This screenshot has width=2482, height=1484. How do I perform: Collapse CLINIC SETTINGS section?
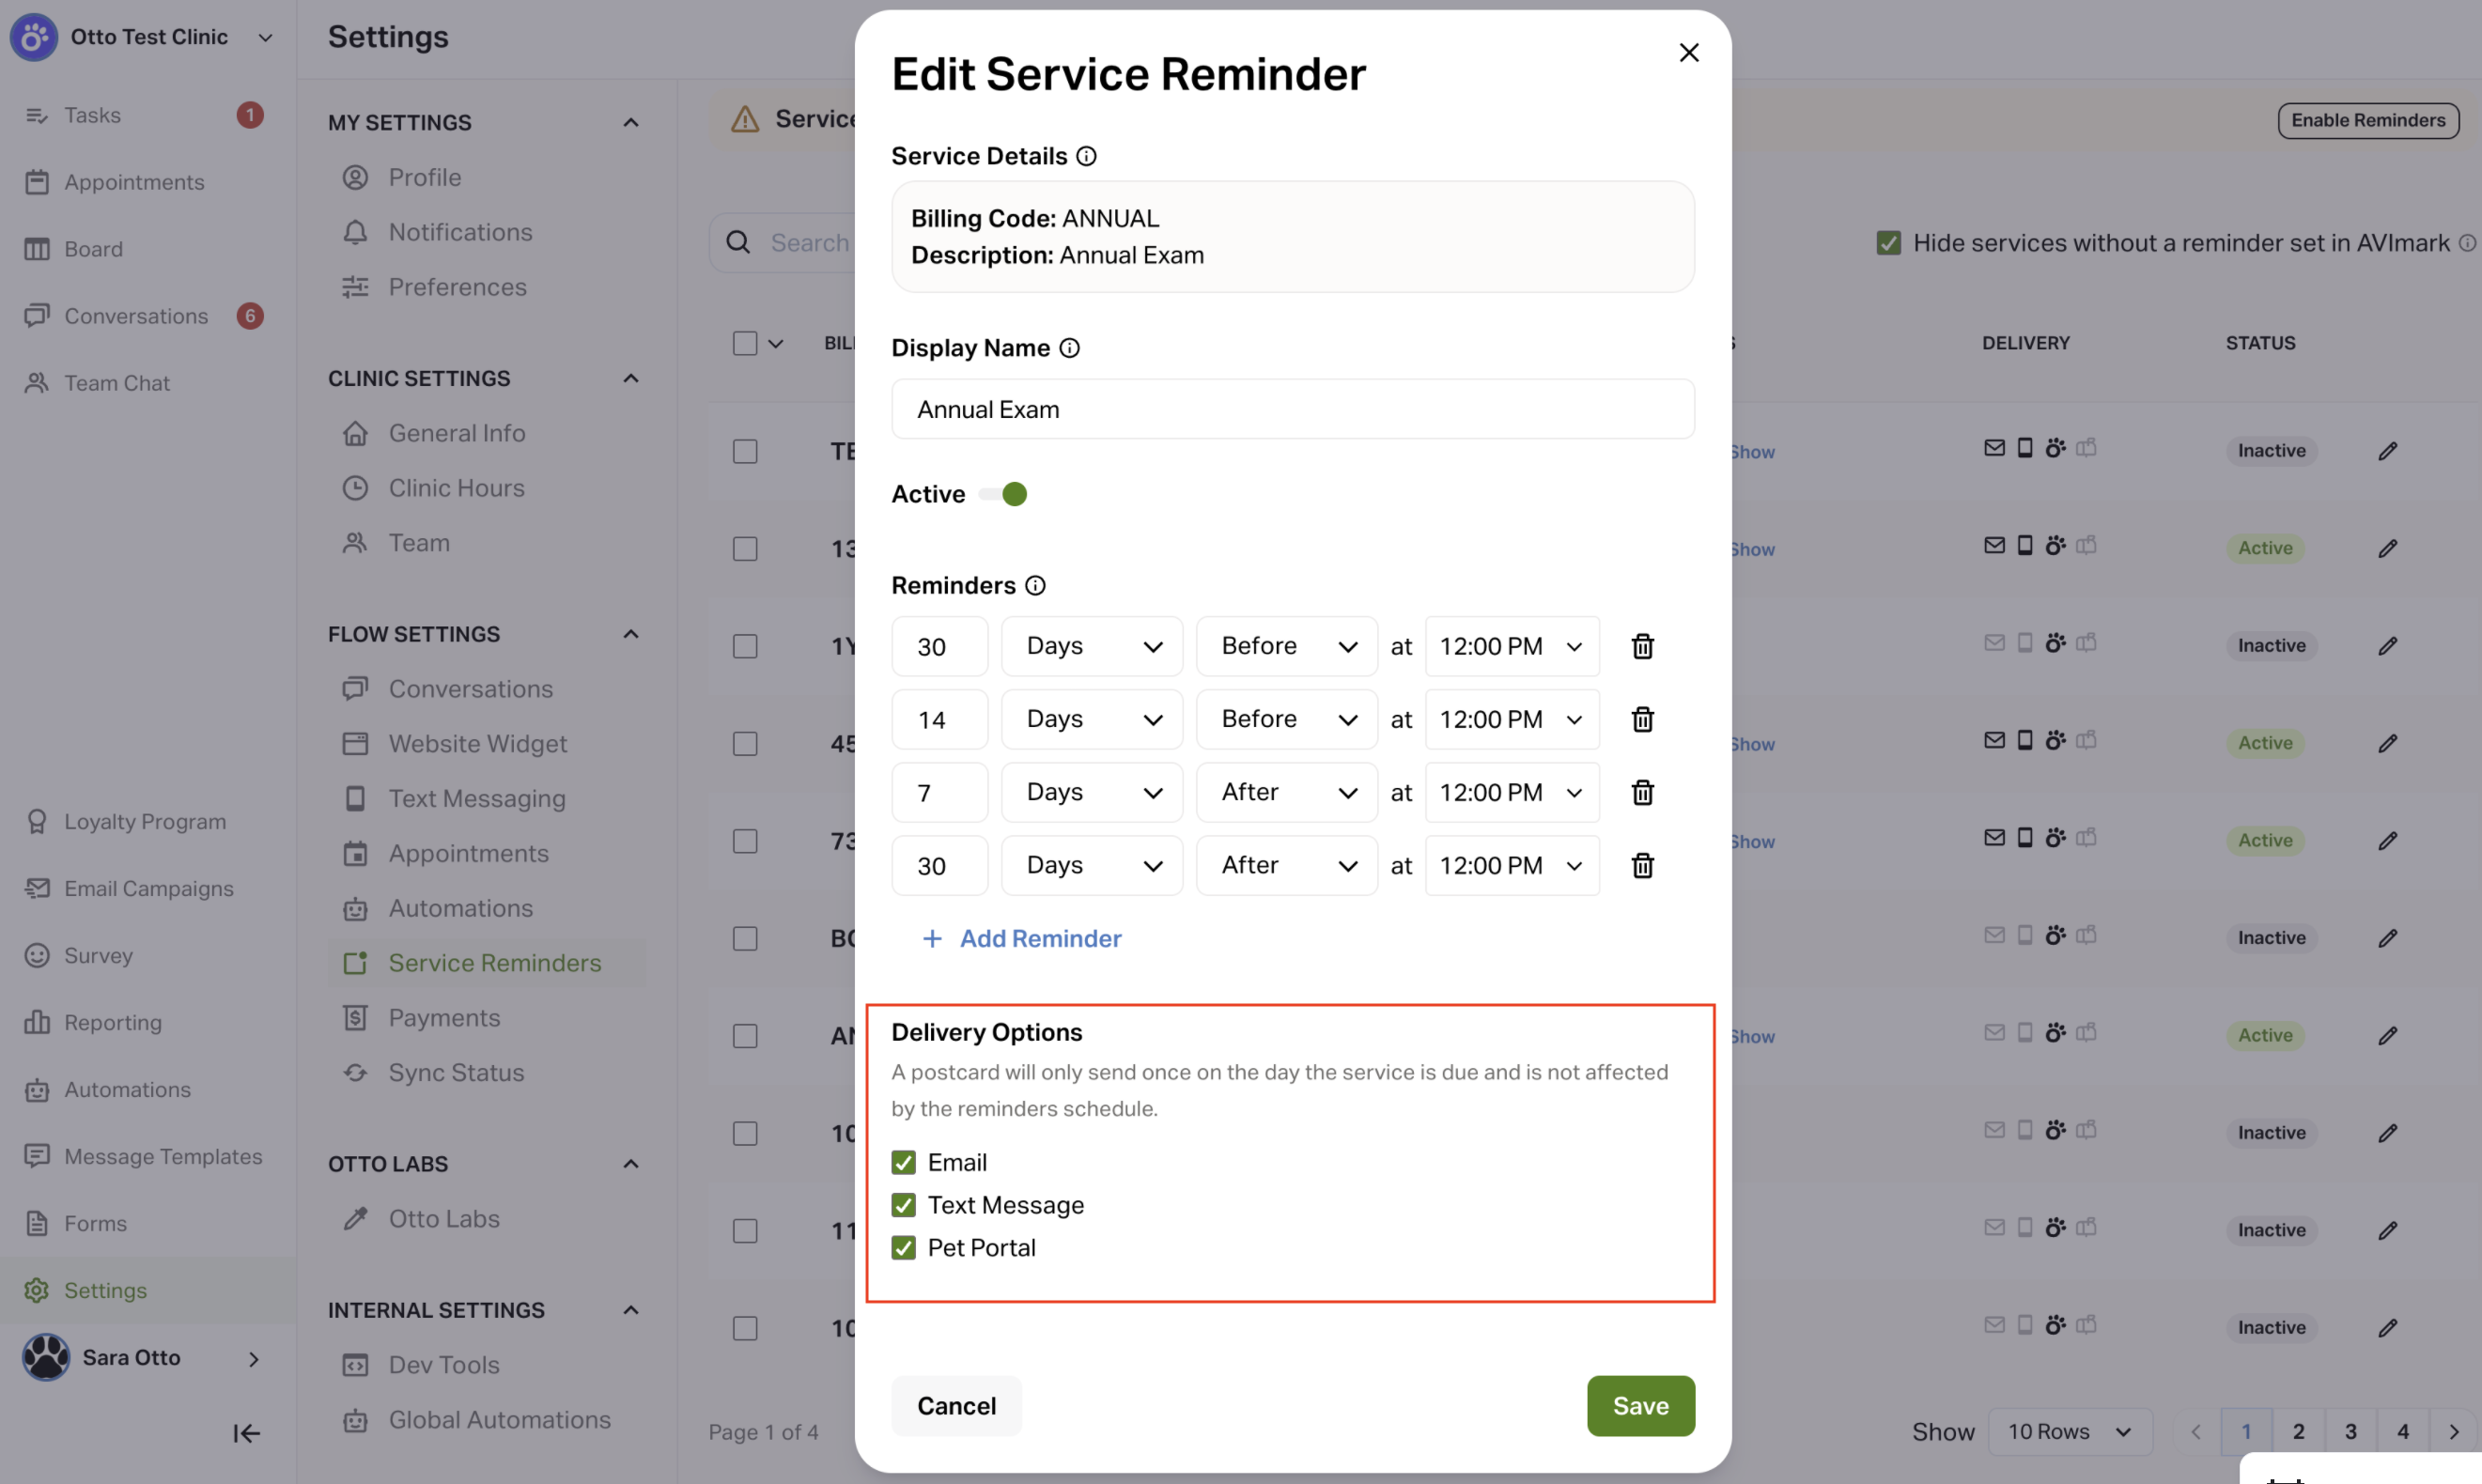click(630, 378)
